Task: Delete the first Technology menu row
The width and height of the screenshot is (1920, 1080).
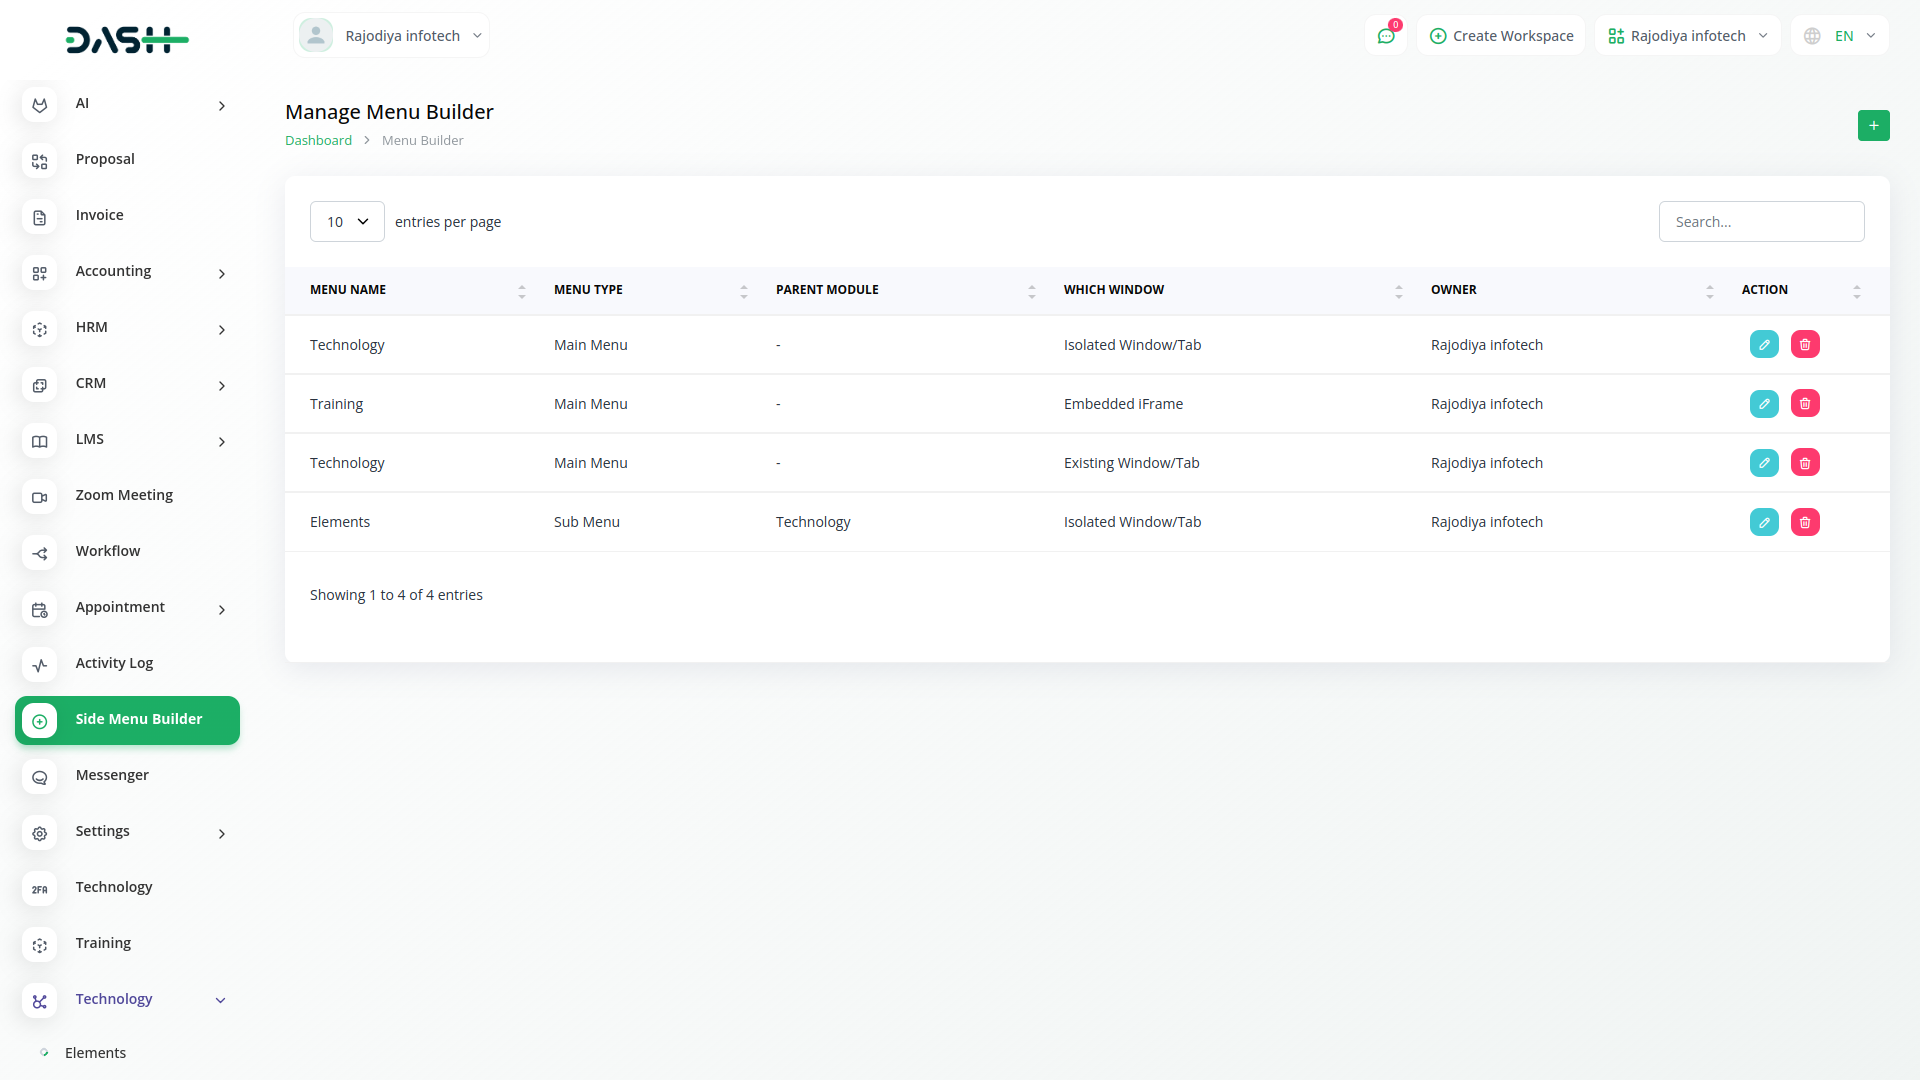Action: pos(1805,345)
